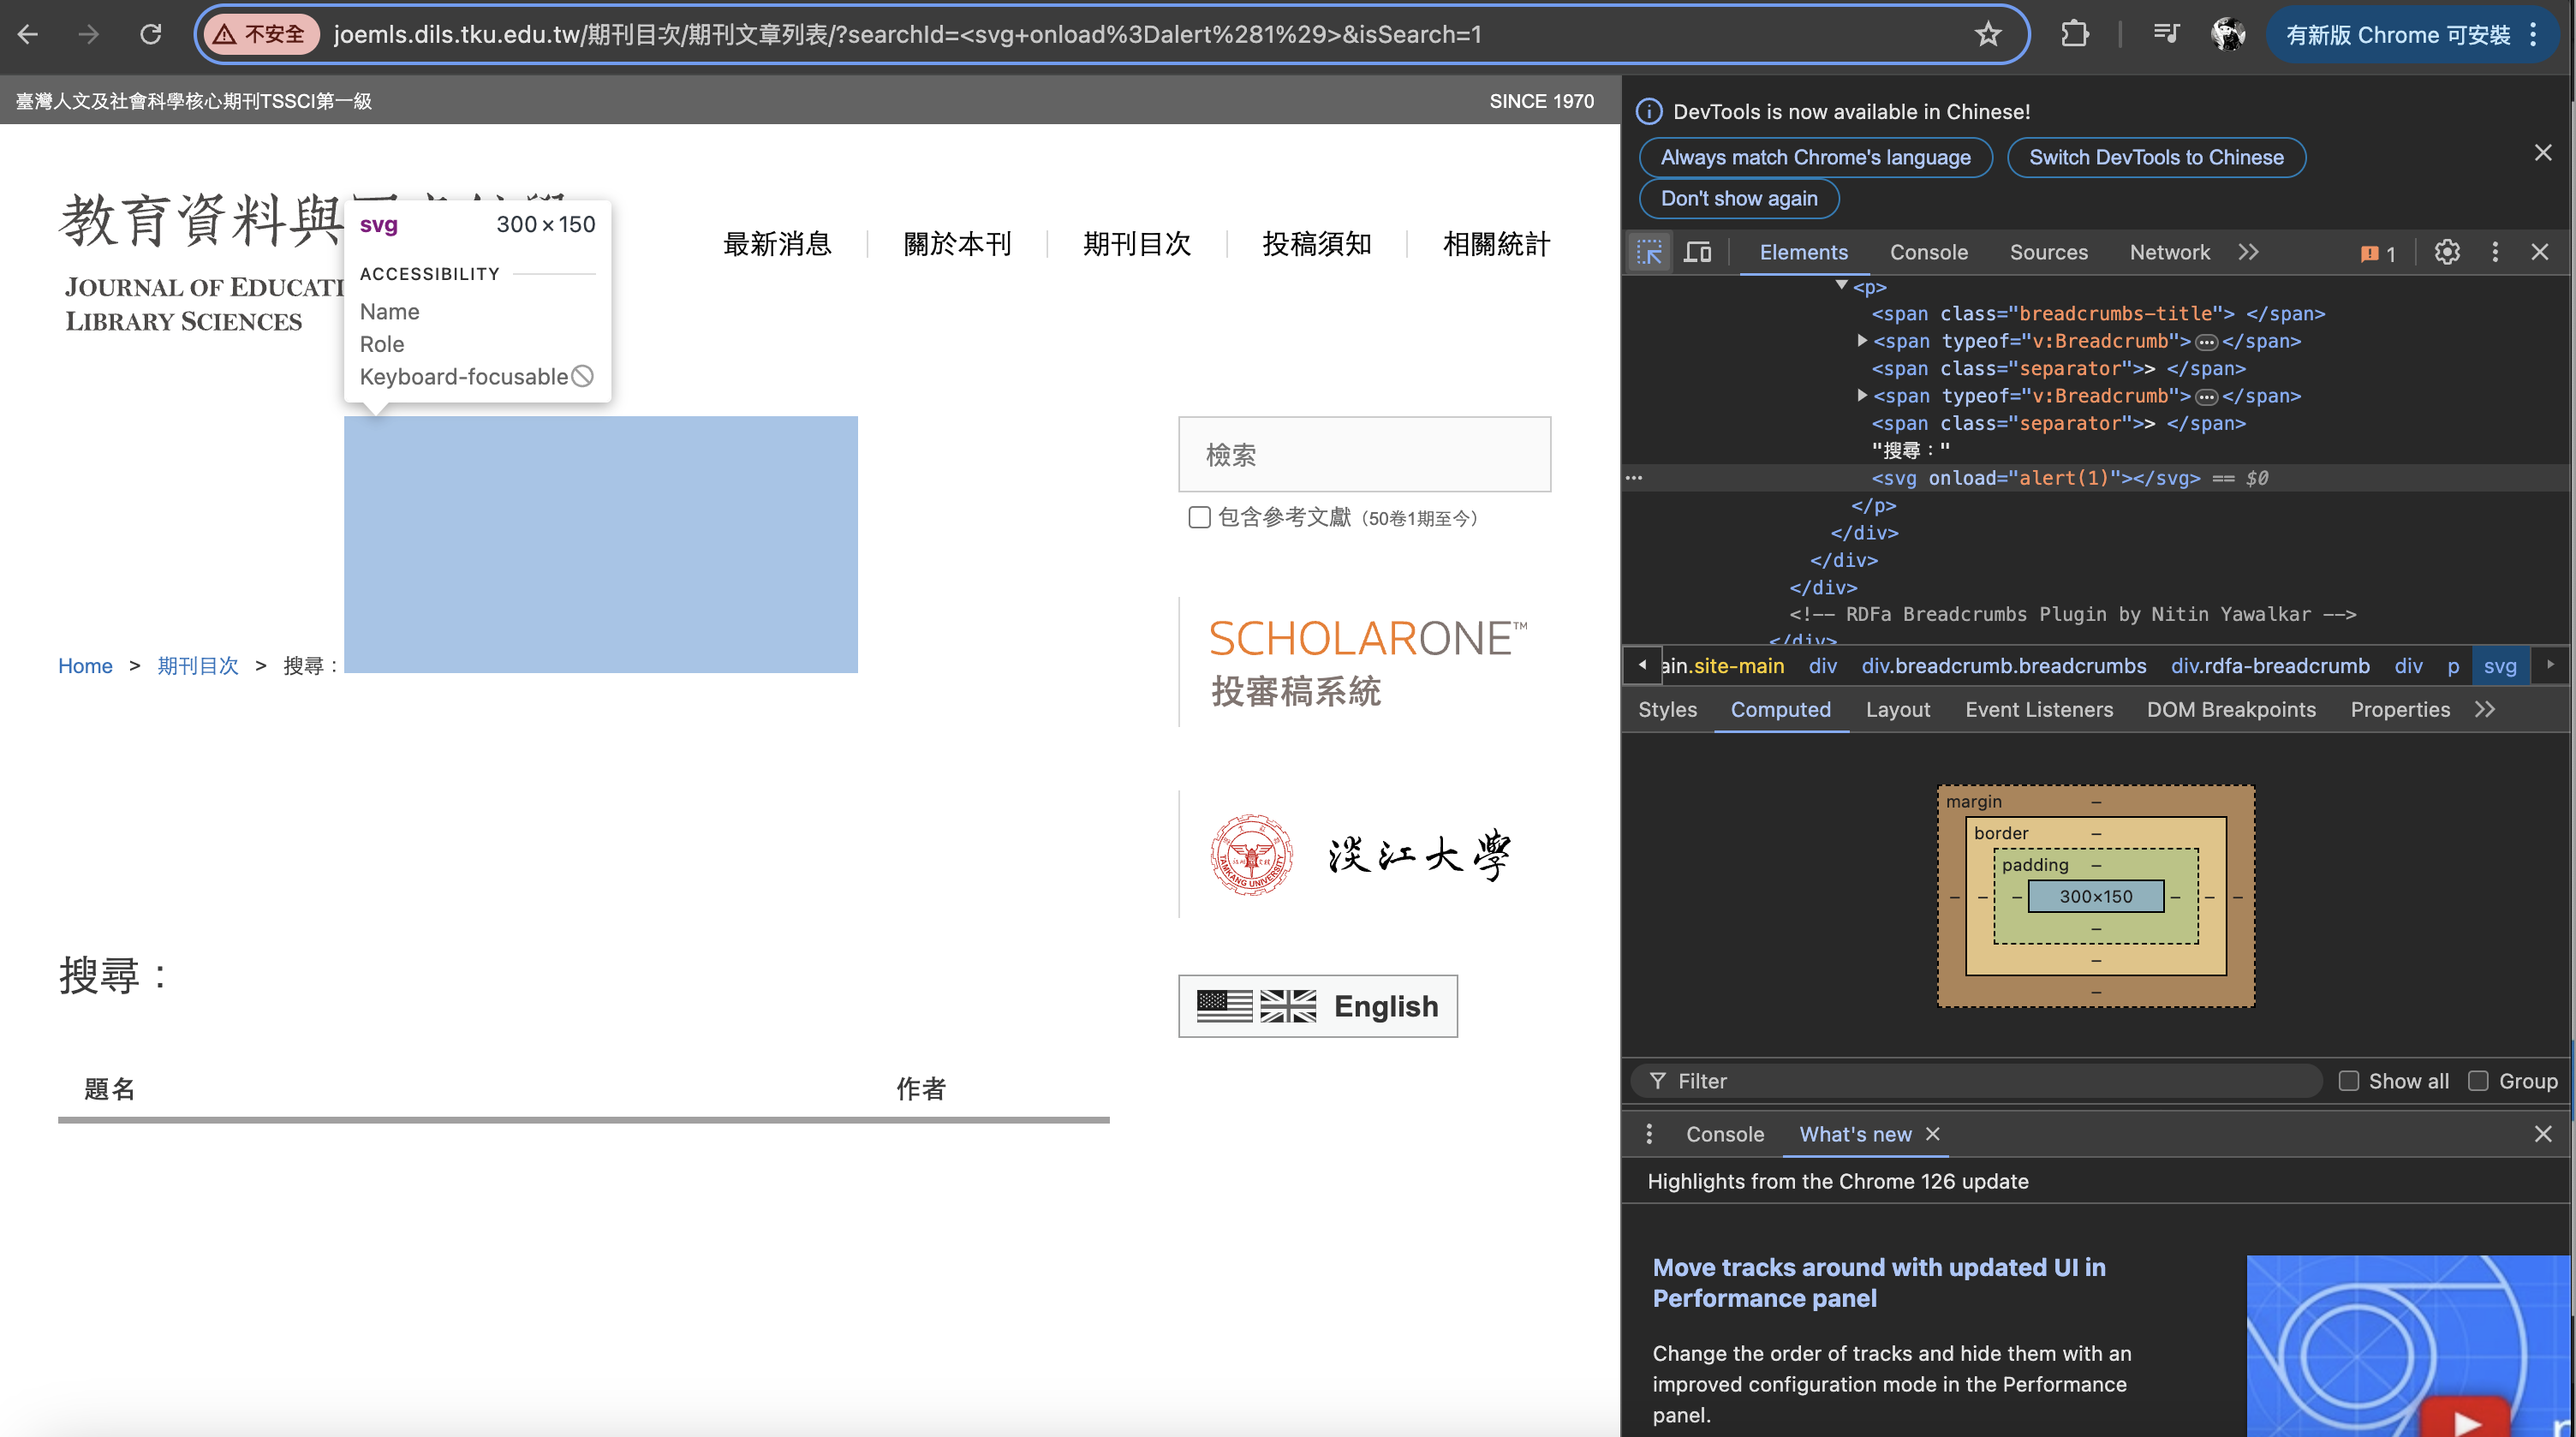Open 關於本刊 menu item
The height and width of the screenshot is (1437, 2576).
tap(957, 244)
